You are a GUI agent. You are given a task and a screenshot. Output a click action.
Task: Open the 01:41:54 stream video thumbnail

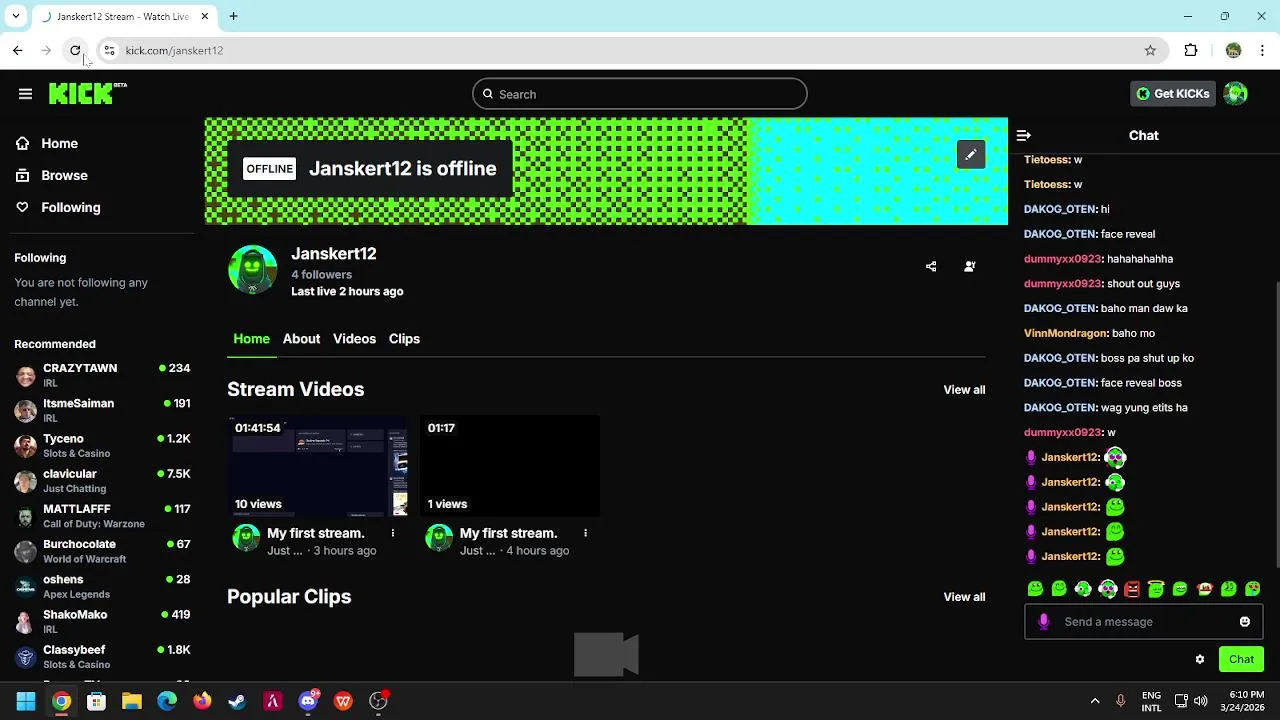click(317, 466)
